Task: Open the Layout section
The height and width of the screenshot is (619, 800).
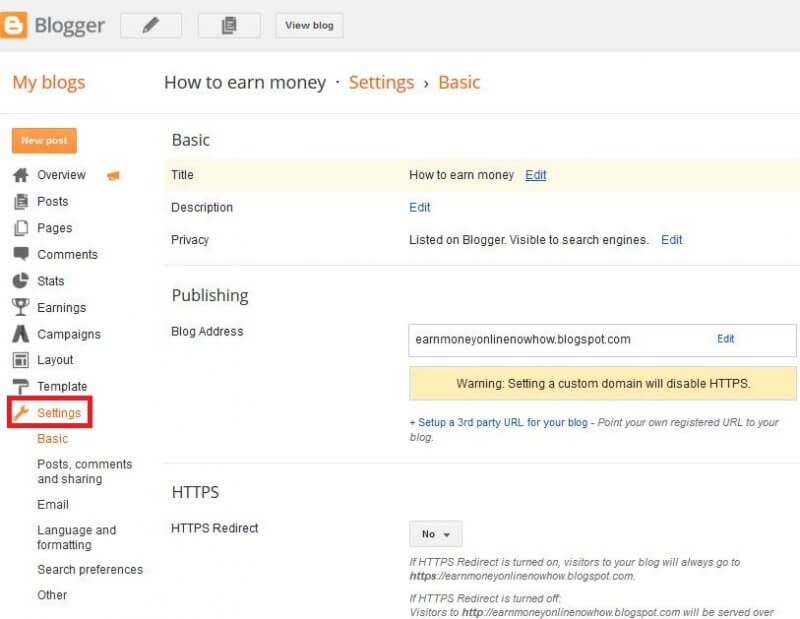Action: coord(55,360)
